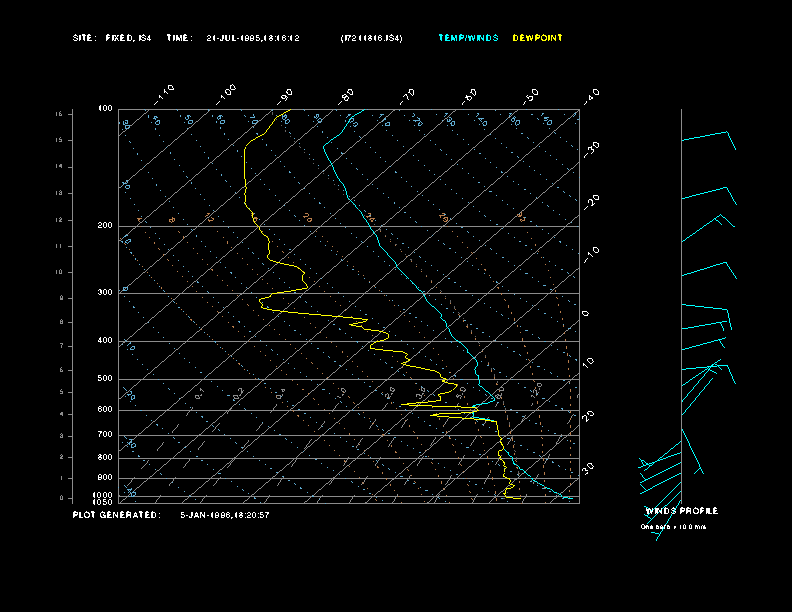Click the 700 pressure level label
The height and width of the screenshot is (612, 792).
point(105,435)
